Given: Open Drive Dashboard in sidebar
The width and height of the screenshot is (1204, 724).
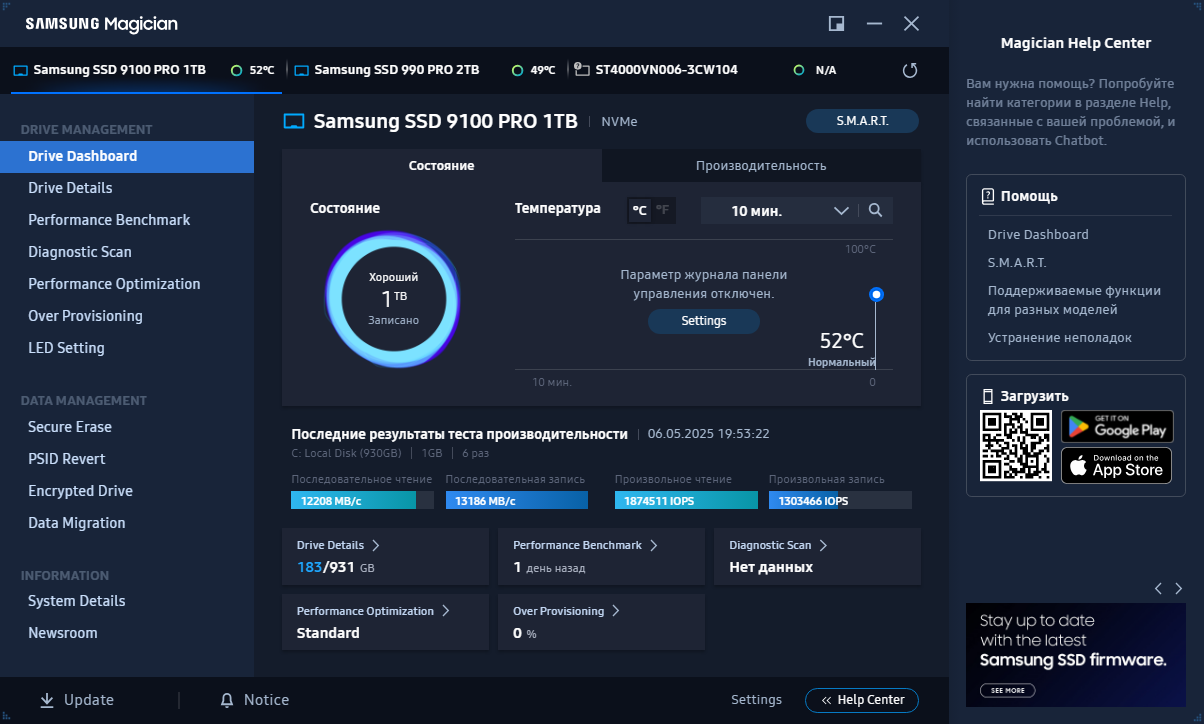Looking at the screenshot, I should 127,156.
